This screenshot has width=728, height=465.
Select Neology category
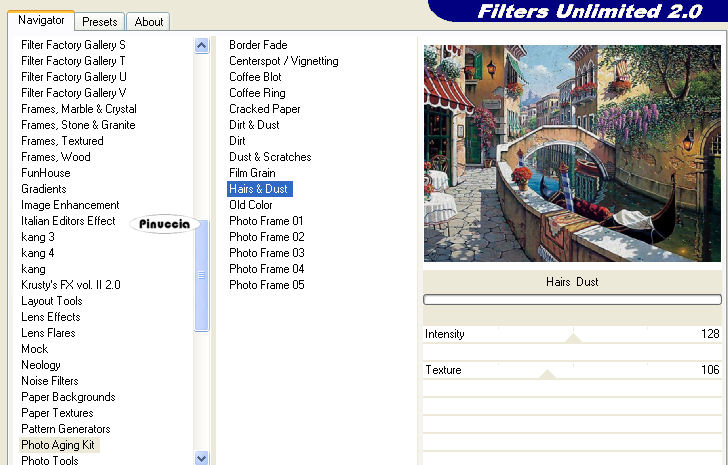[41, 365]
